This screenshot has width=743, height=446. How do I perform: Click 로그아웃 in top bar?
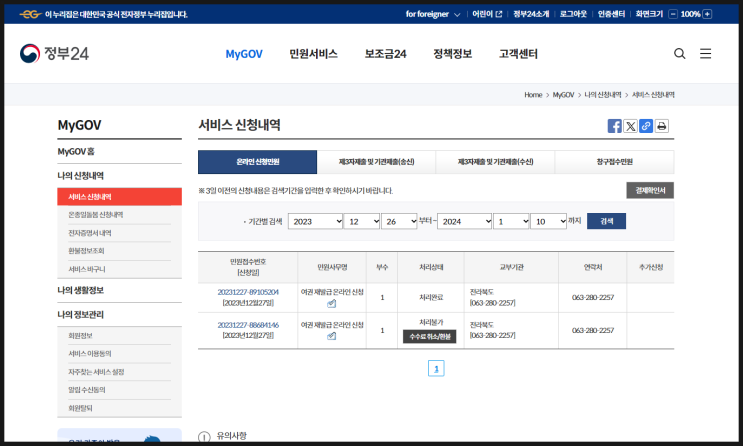coord(573,14)
